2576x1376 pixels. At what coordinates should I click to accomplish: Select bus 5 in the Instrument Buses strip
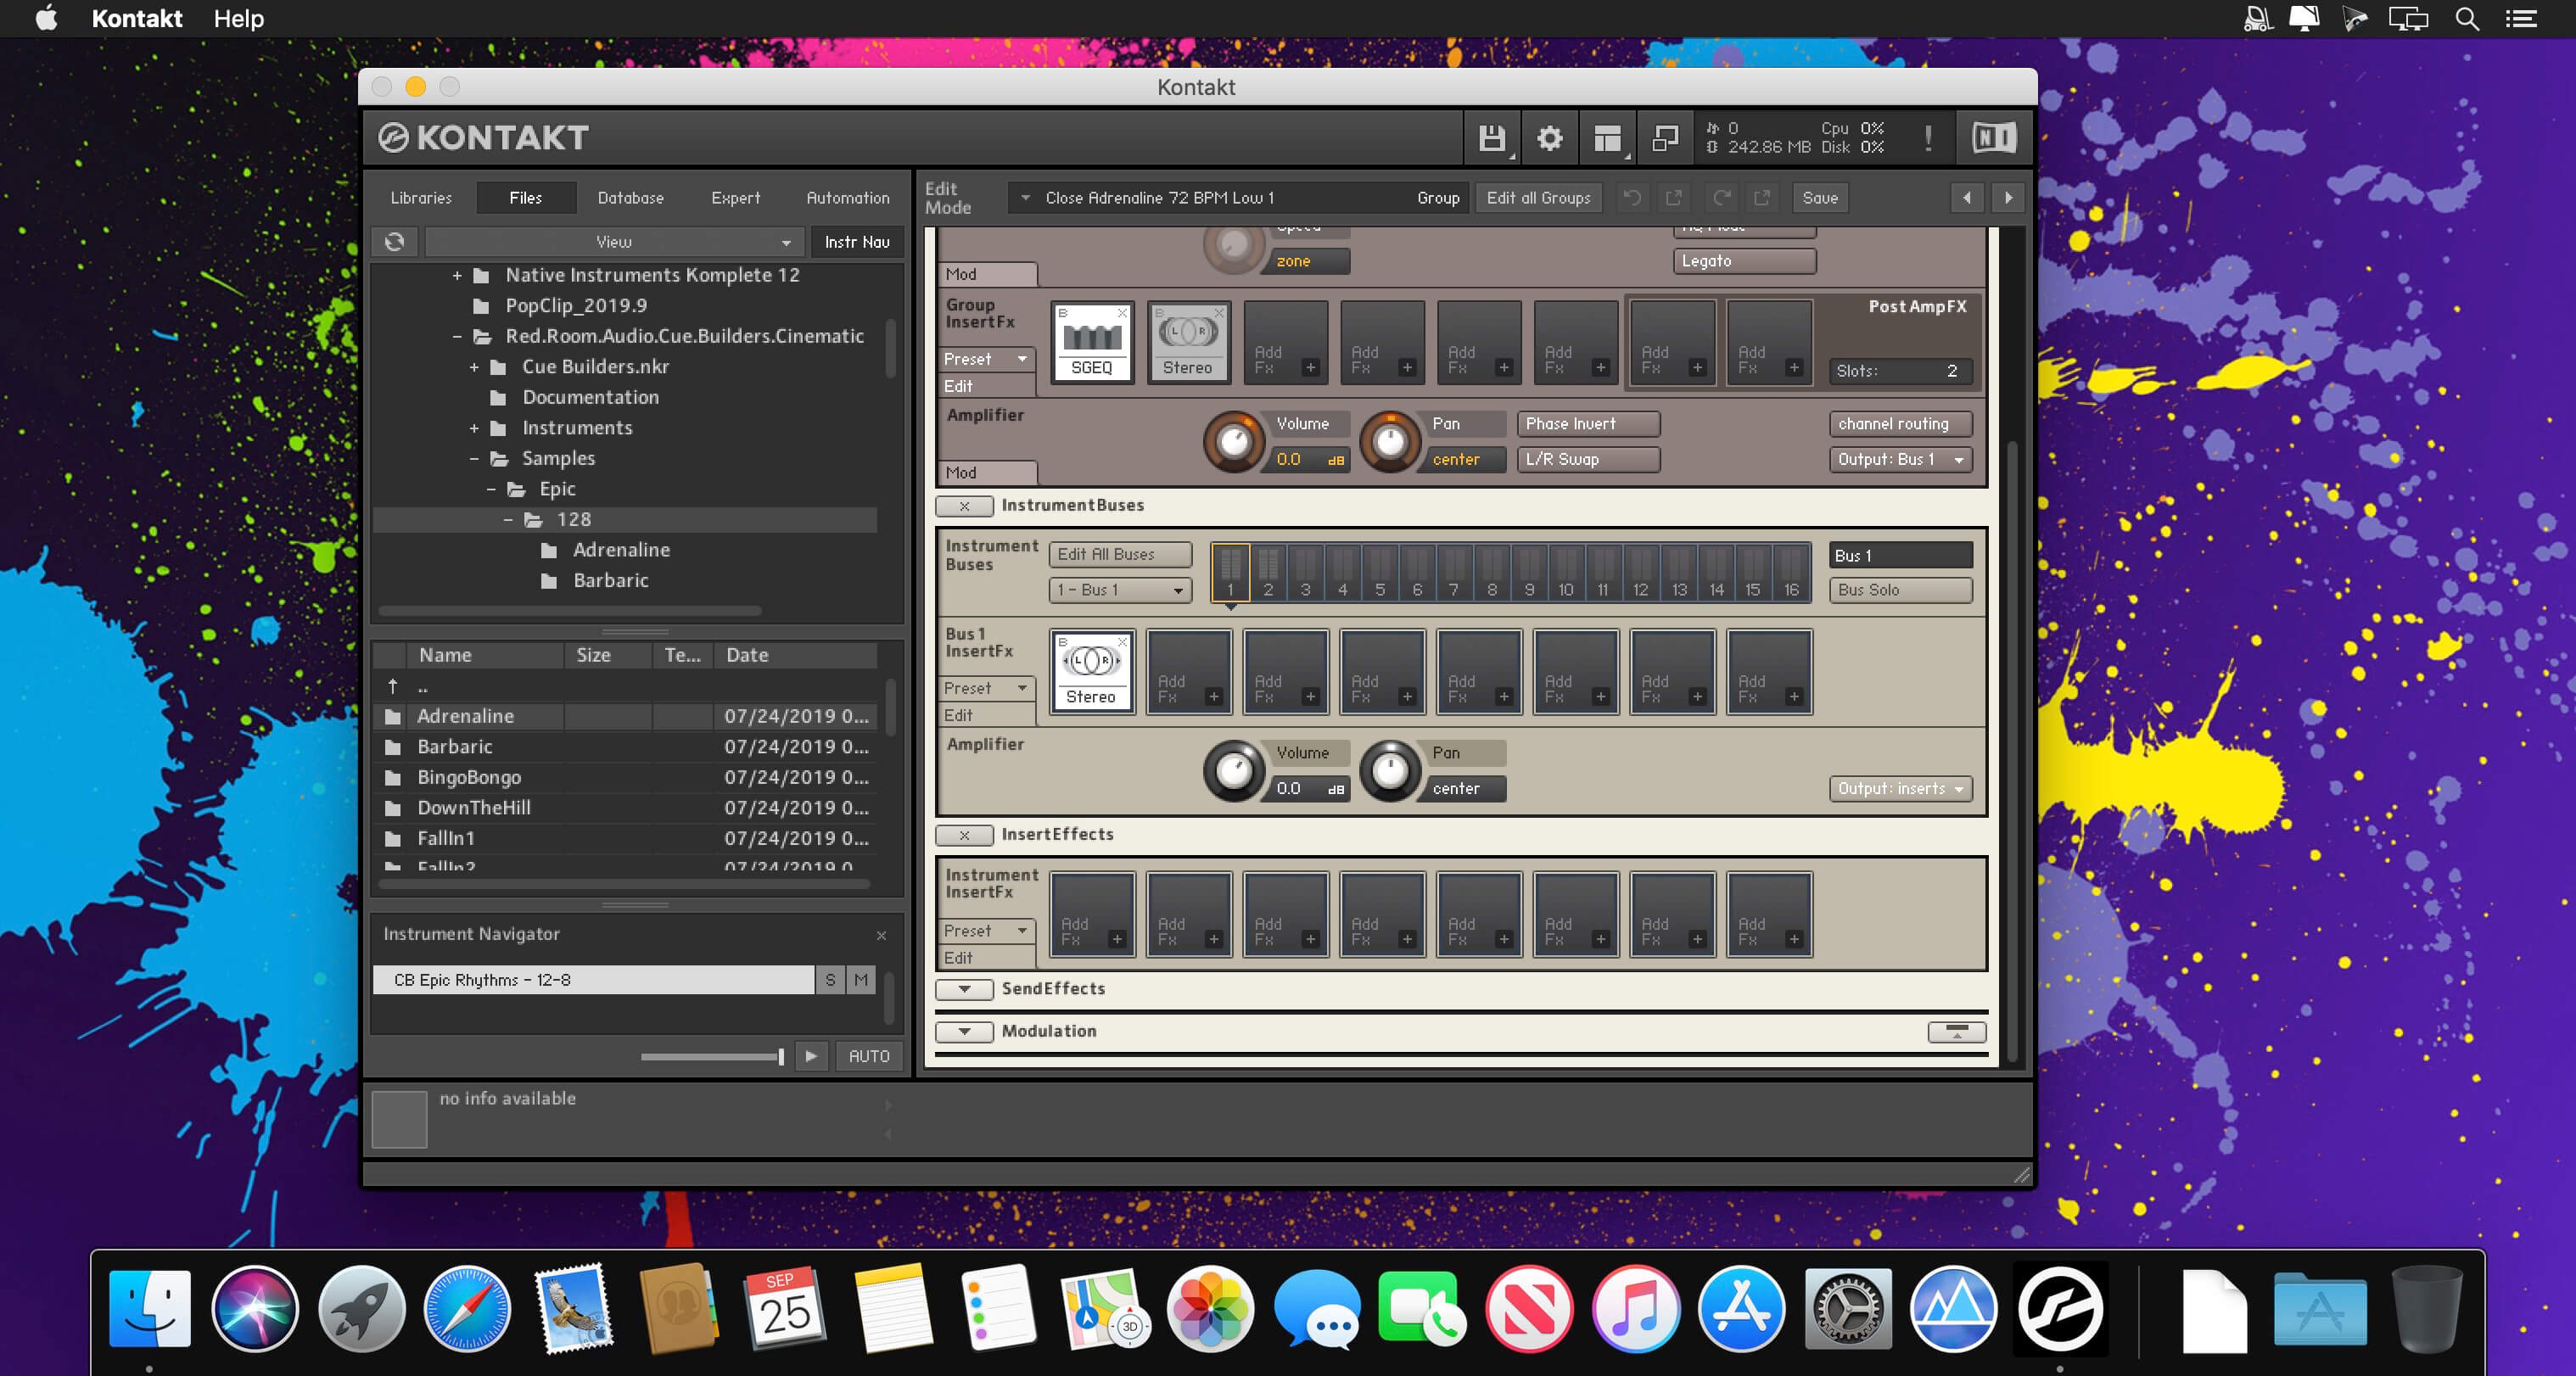(x=1380, y=572)
